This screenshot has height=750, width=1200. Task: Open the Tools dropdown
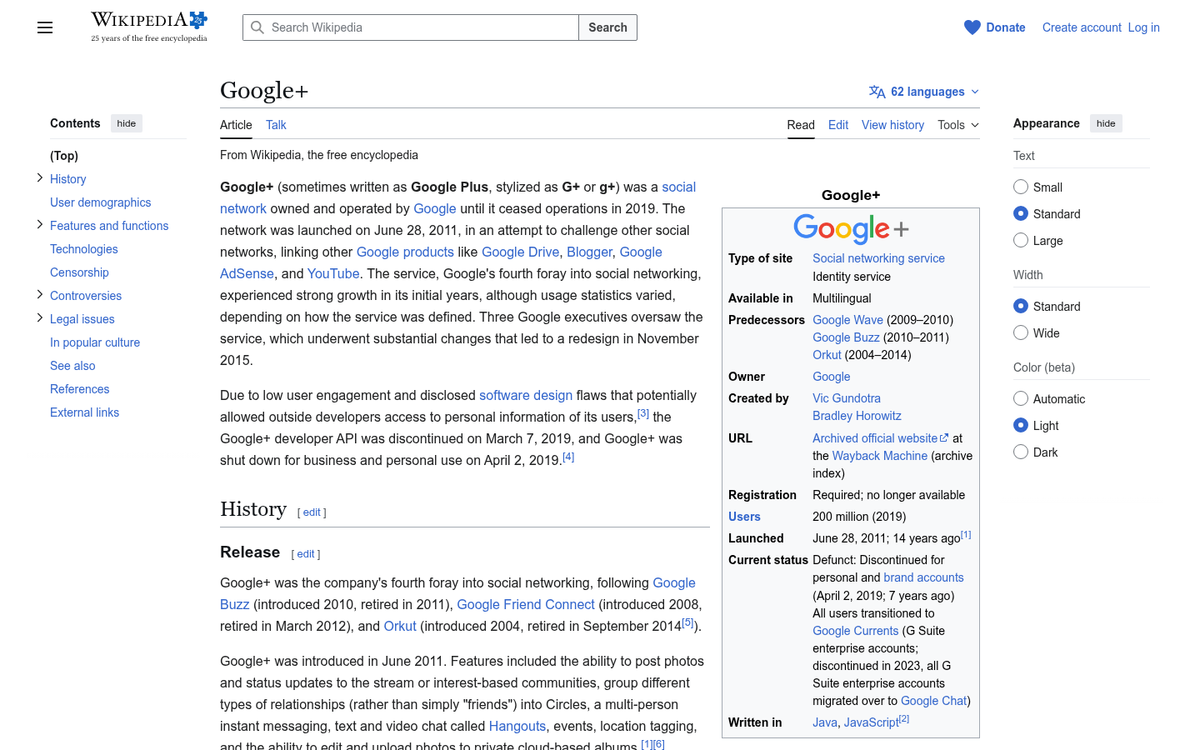click(956, 125)
